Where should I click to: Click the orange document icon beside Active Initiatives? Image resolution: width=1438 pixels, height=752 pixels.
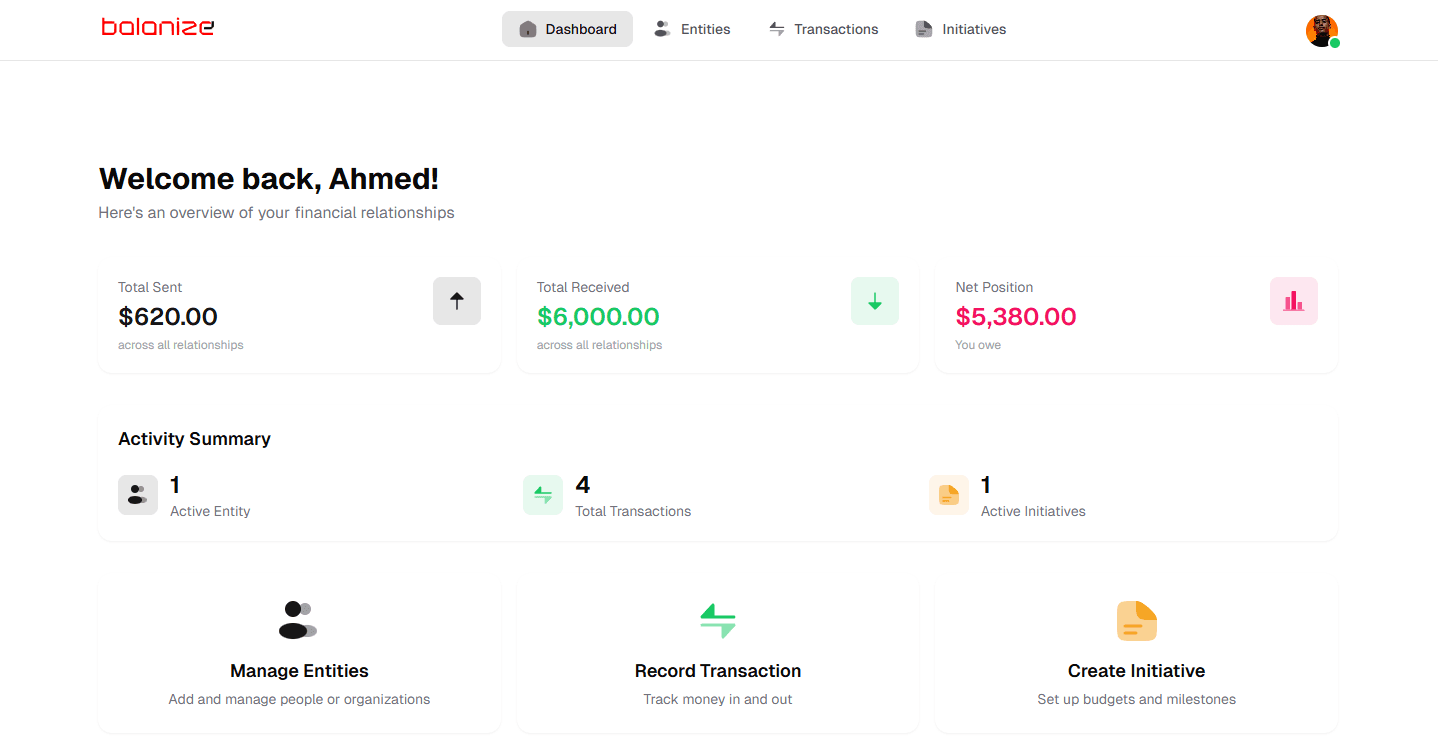948,495
